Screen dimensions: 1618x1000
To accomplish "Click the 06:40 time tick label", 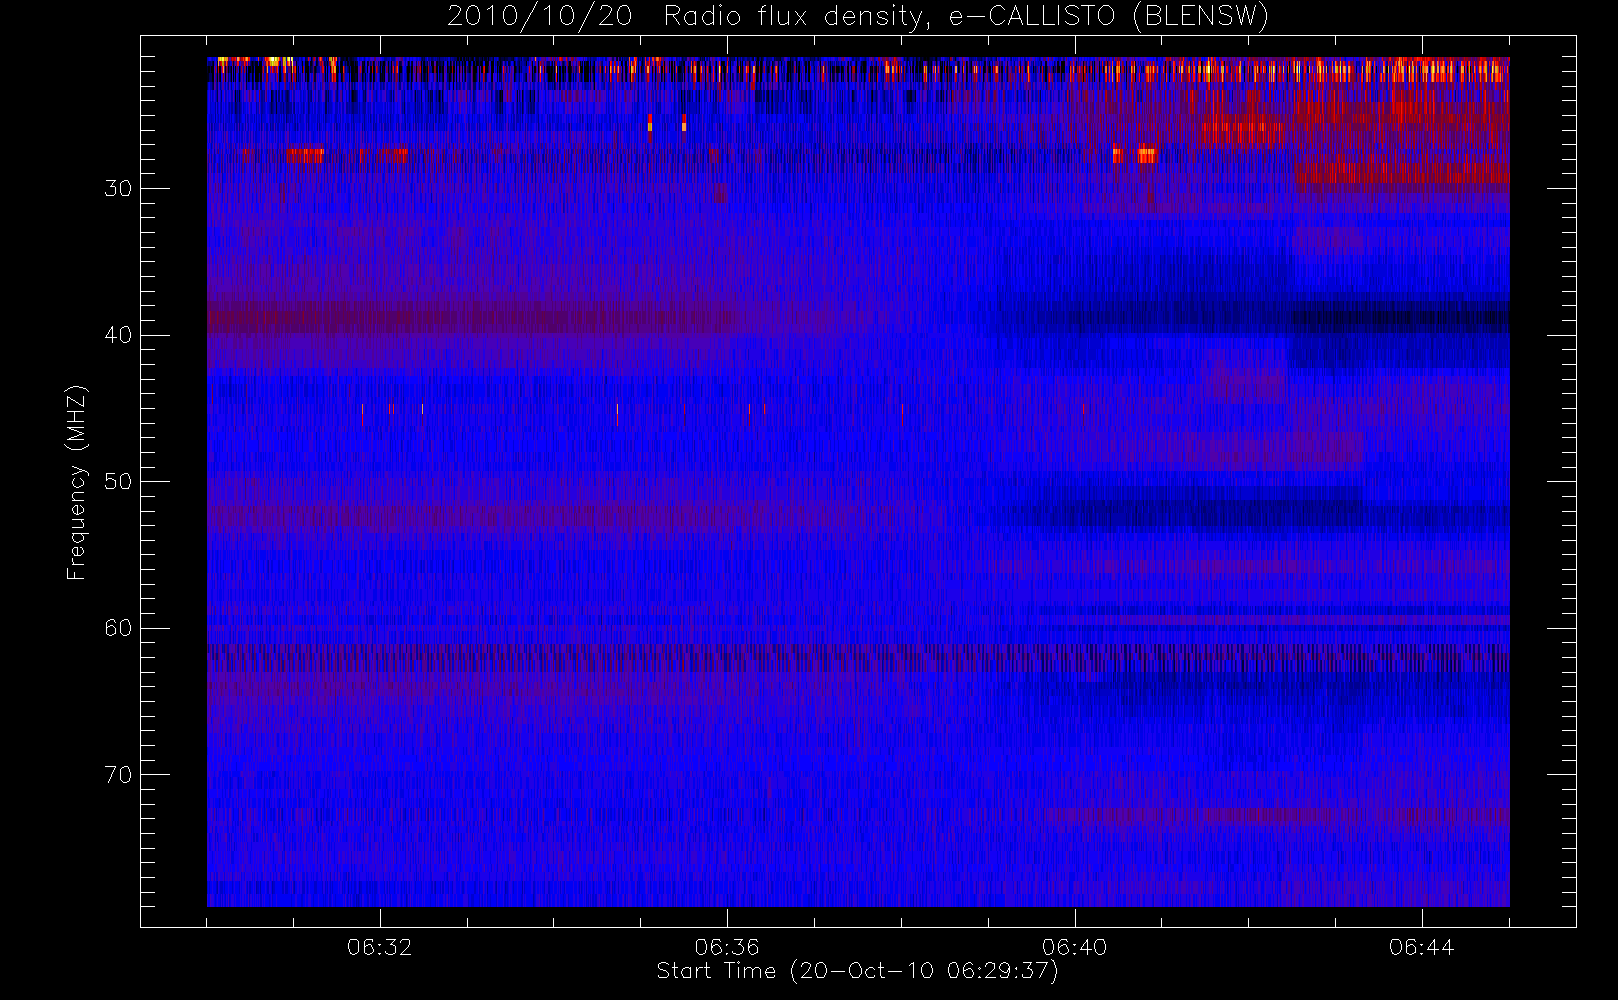I will point(1074,947).
